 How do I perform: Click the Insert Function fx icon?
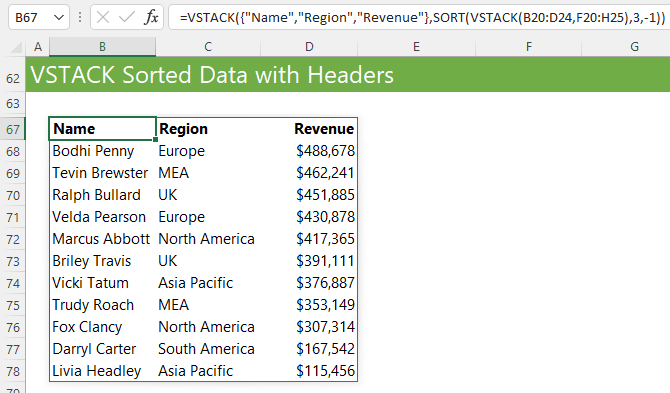151,18
